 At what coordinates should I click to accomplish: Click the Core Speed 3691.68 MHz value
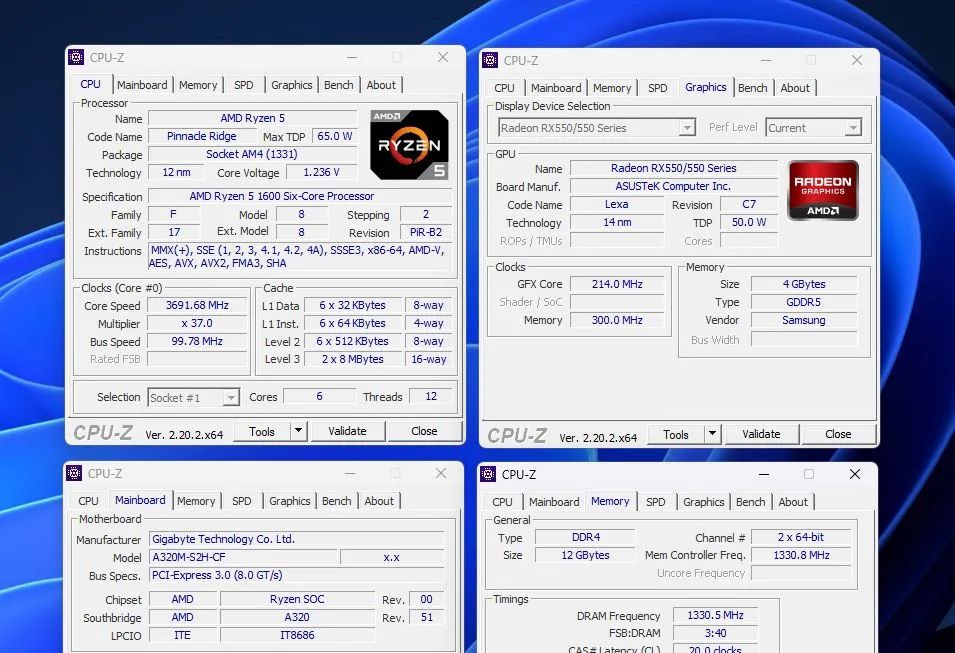coord(197,305)
